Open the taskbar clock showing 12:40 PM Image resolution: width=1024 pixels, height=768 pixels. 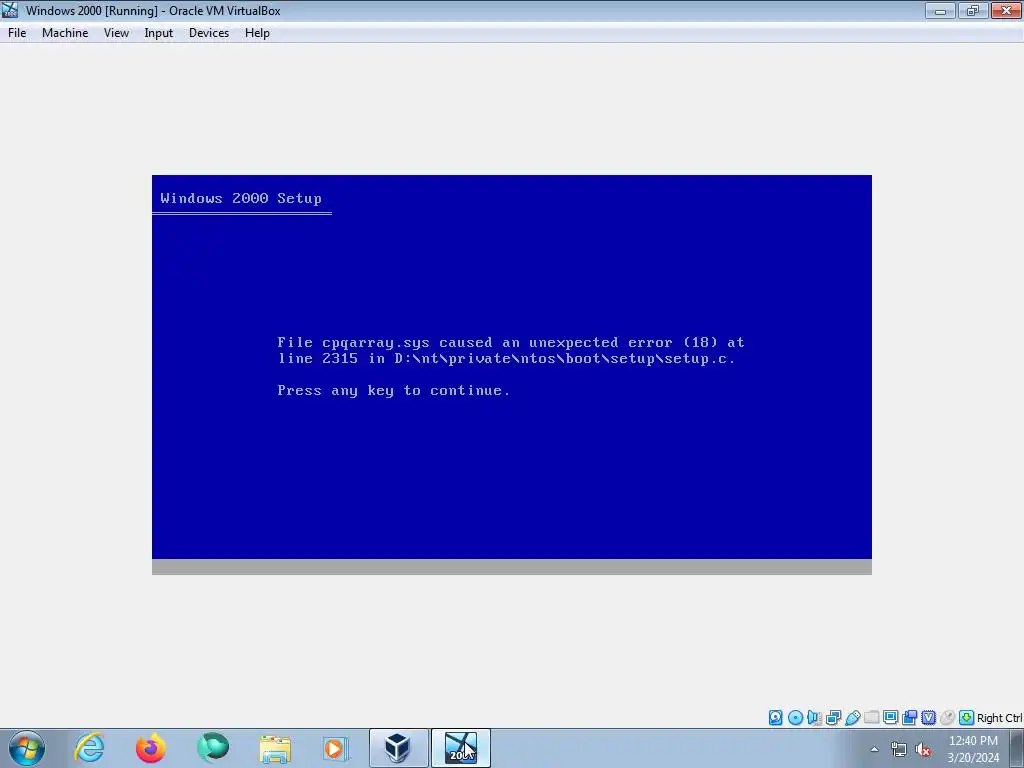[x=973, y=749]
